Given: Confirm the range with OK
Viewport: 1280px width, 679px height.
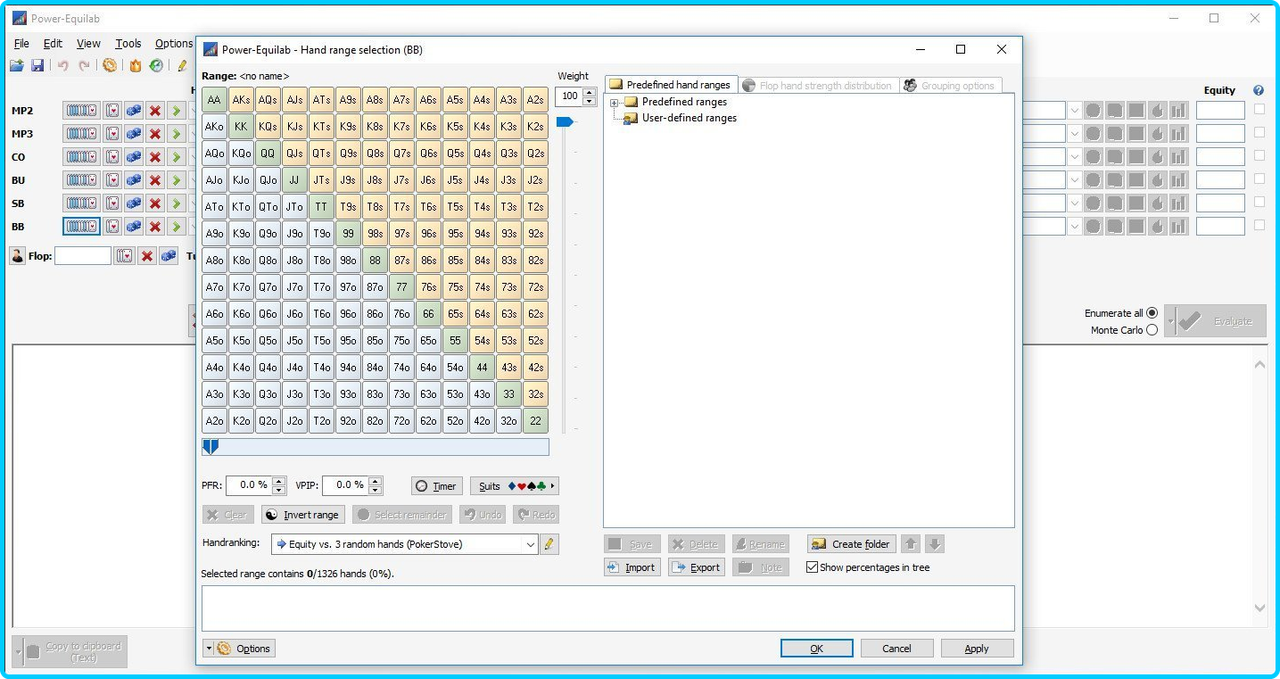Looking at the screenshot, I should coord(817,648).
